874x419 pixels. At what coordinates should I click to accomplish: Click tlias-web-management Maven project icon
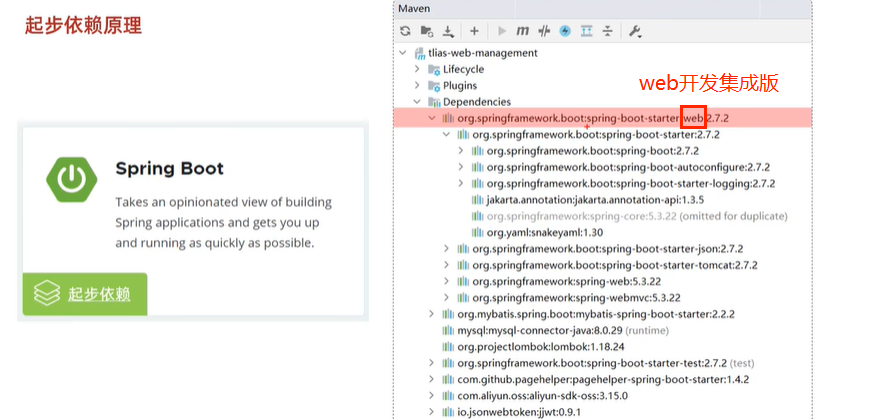tap(420, 53)
